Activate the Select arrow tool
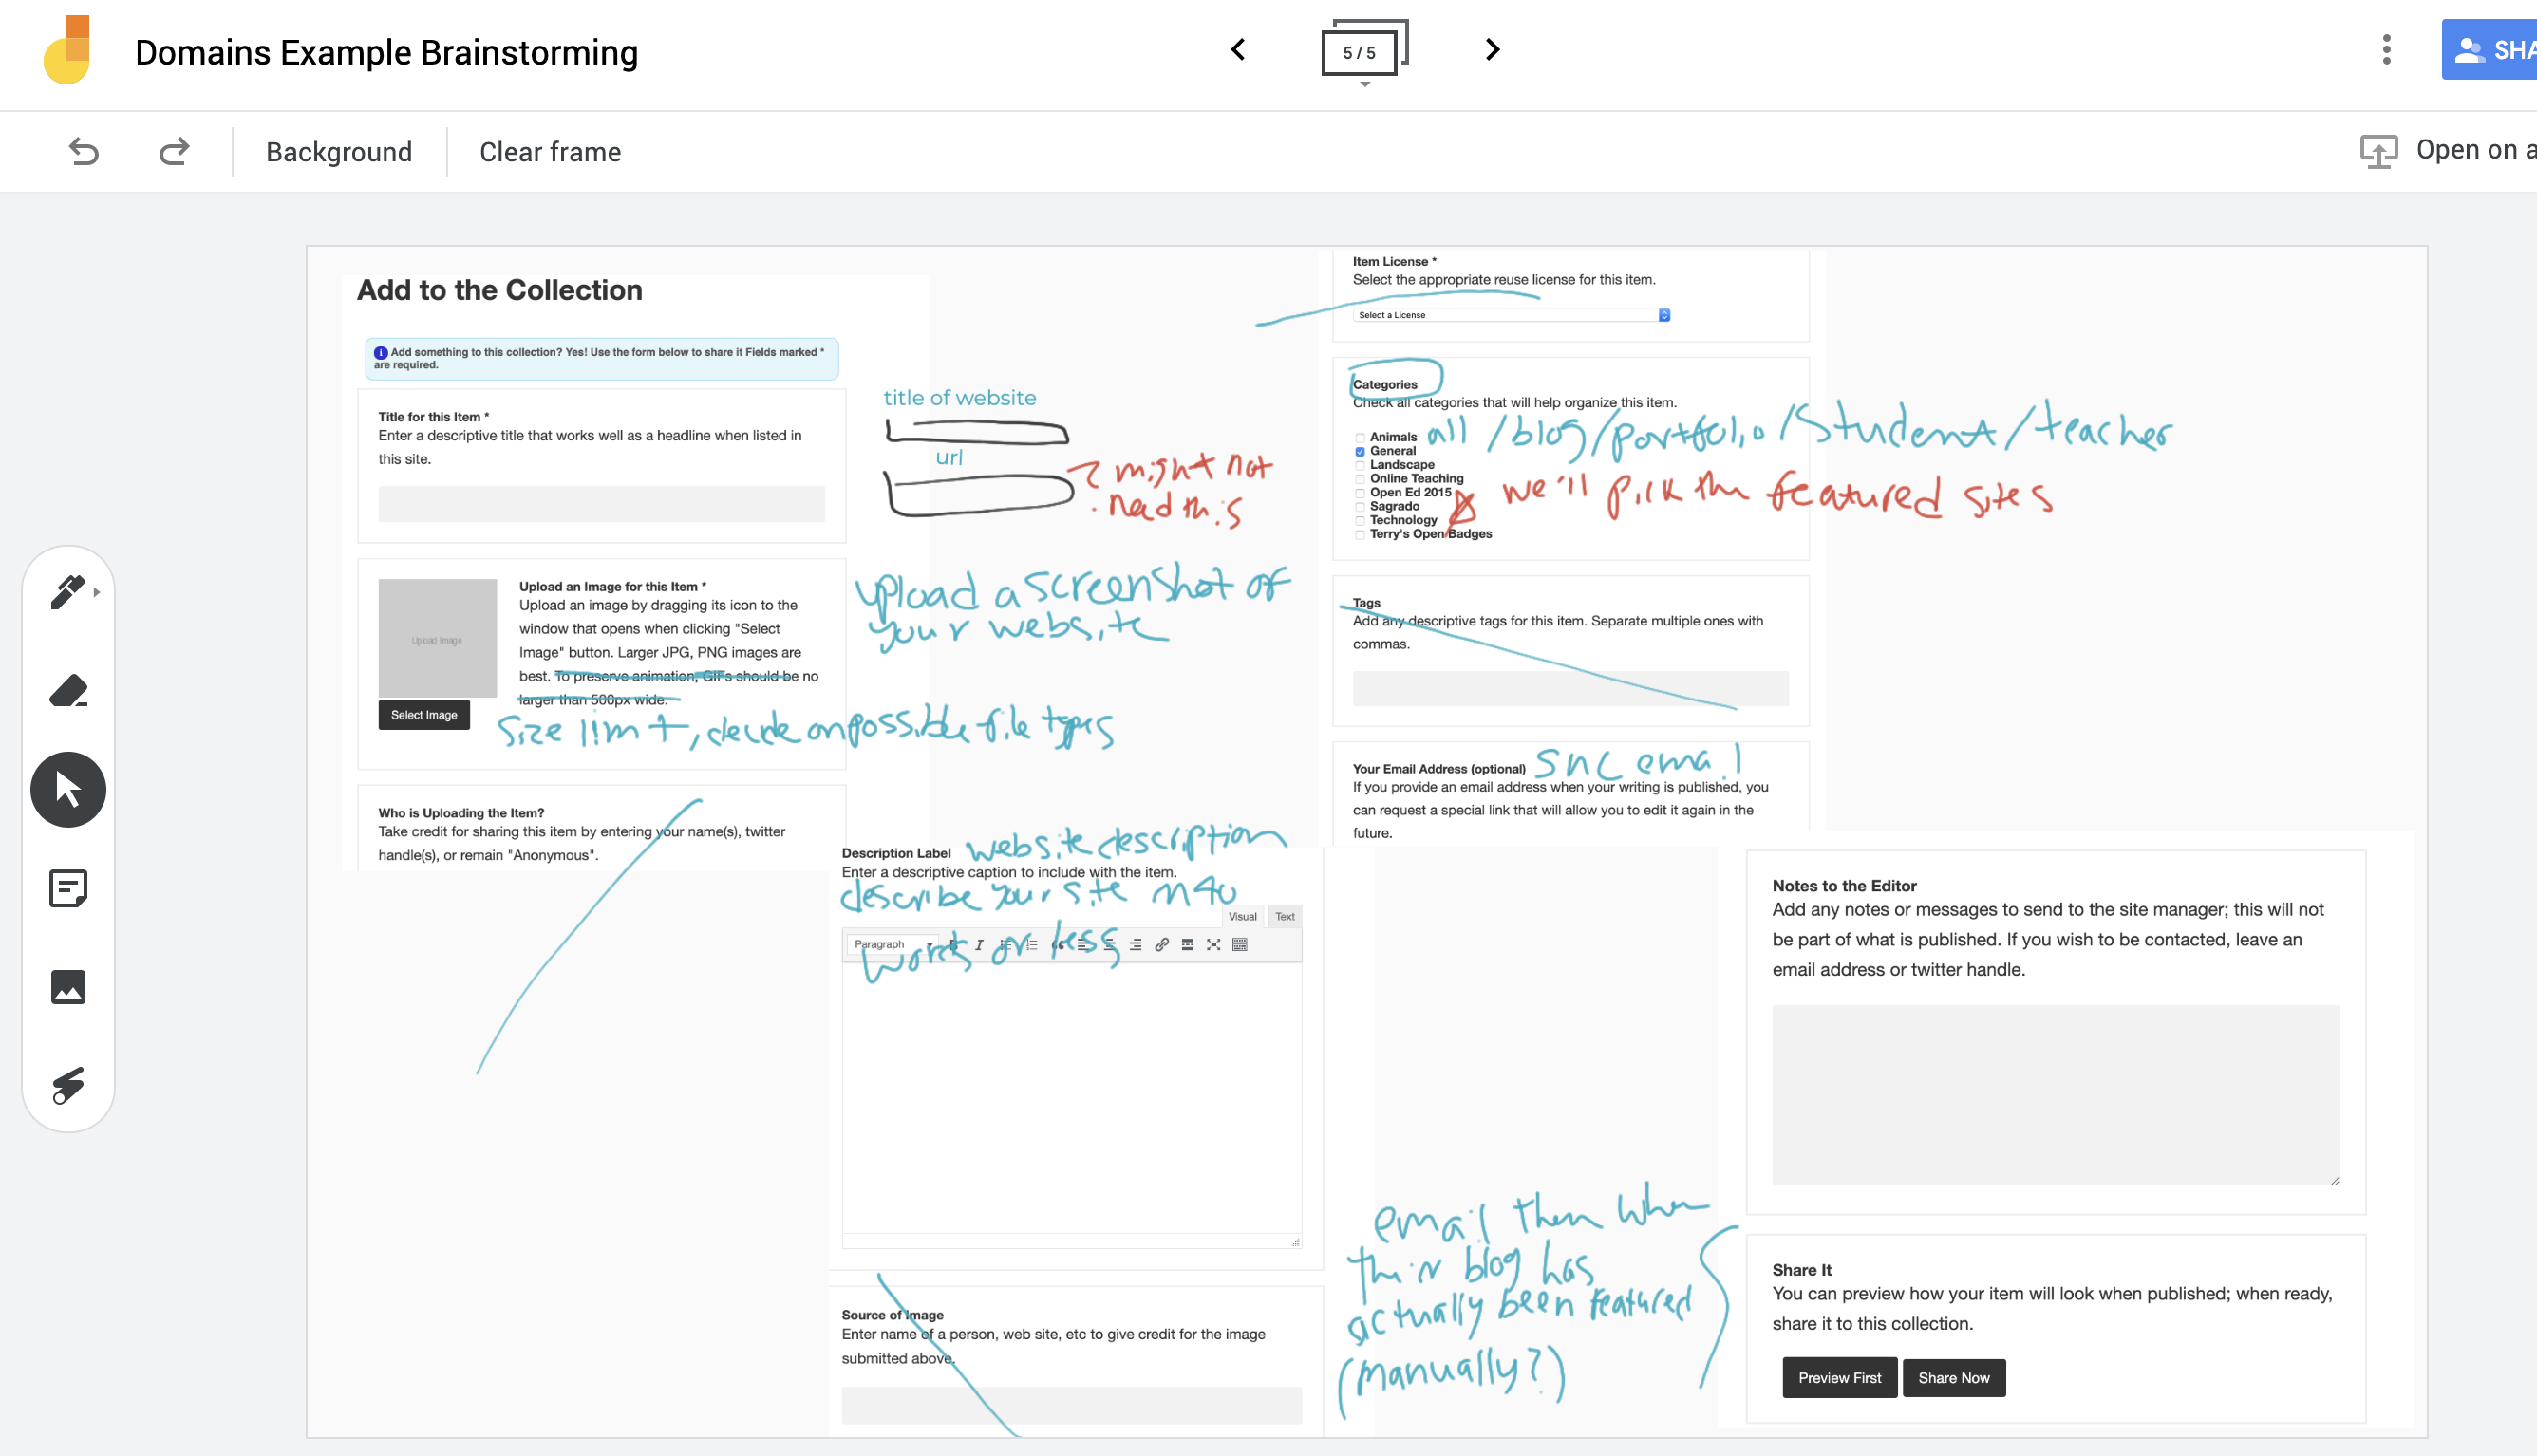 pos(68,789)
